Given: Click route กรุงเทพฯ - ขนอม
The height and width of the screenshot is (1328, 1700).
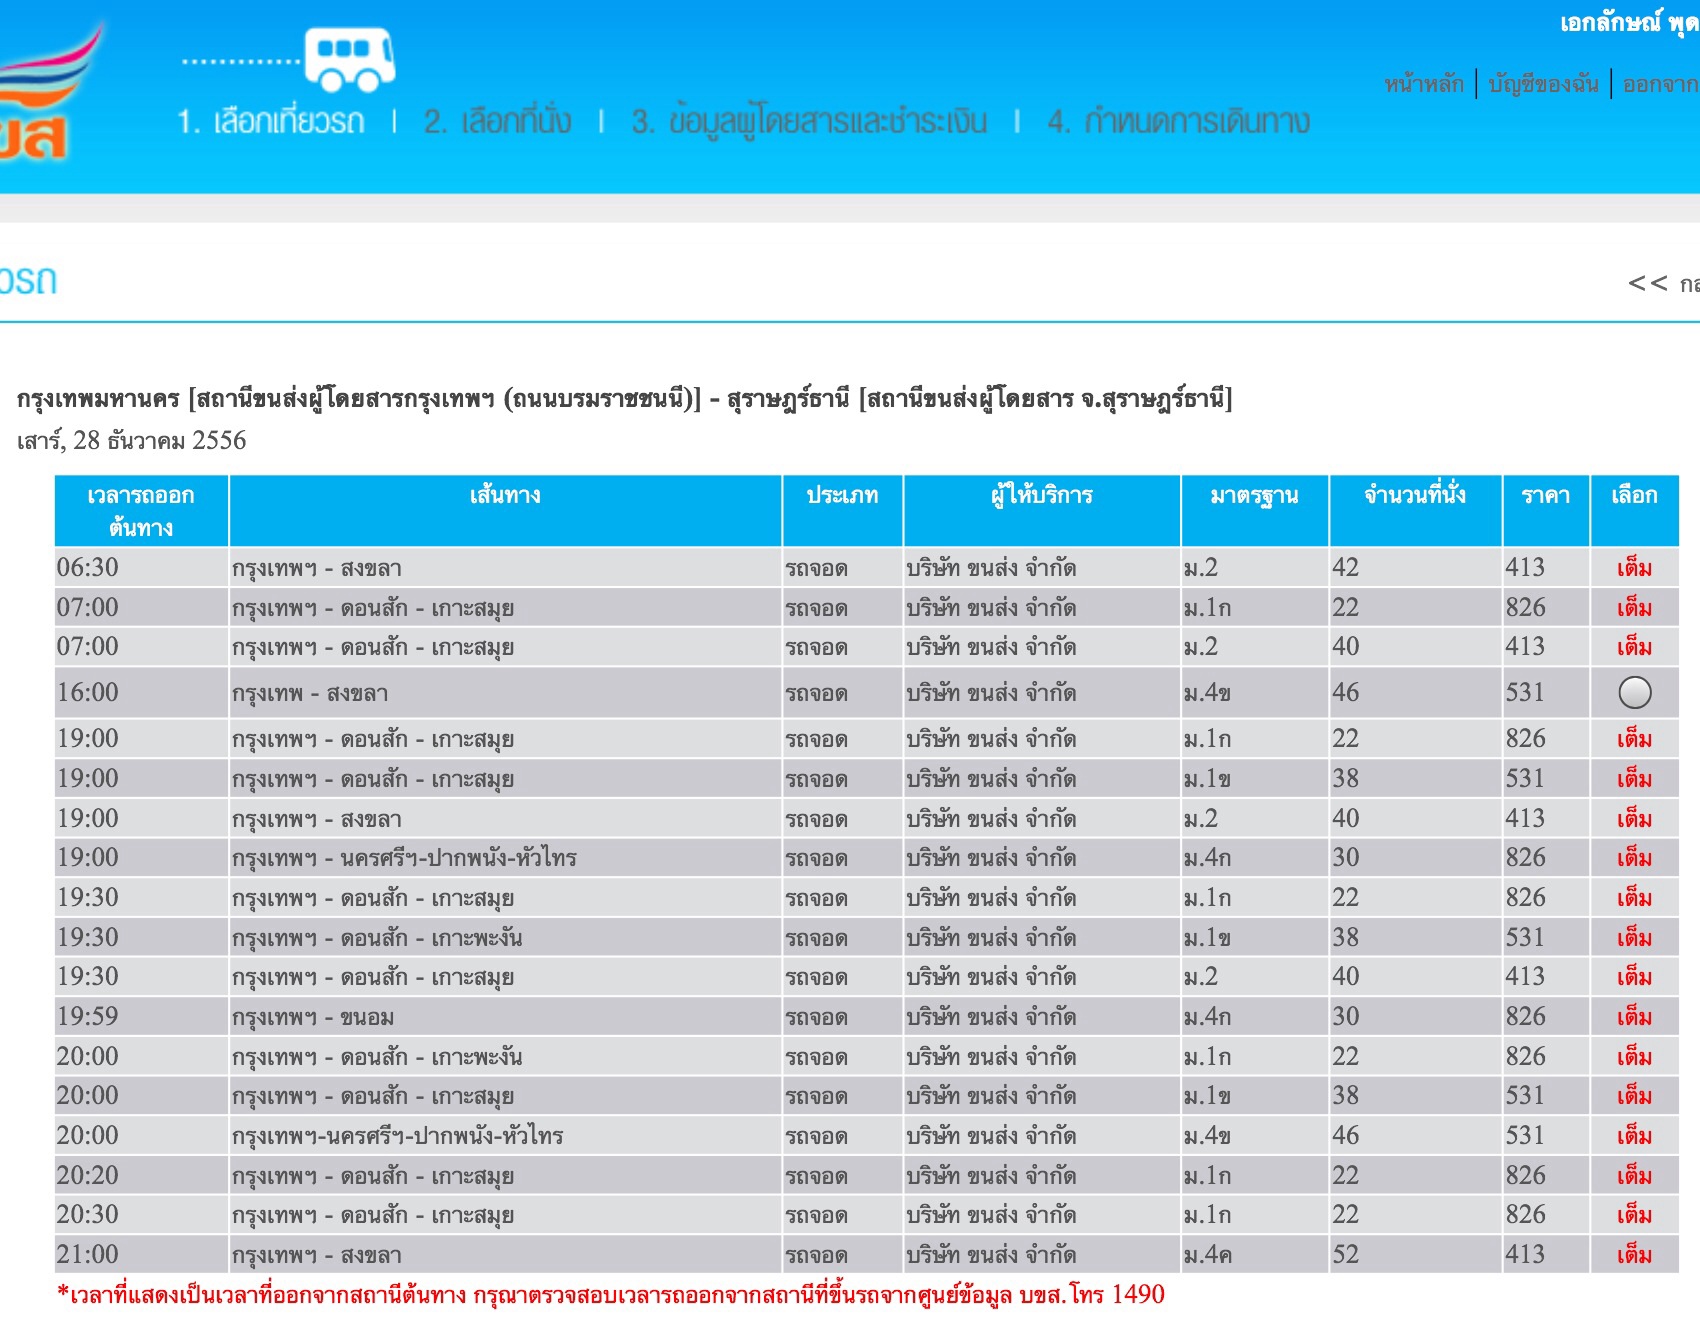Looking at the screenshot, I should [x=313, y=1017].
